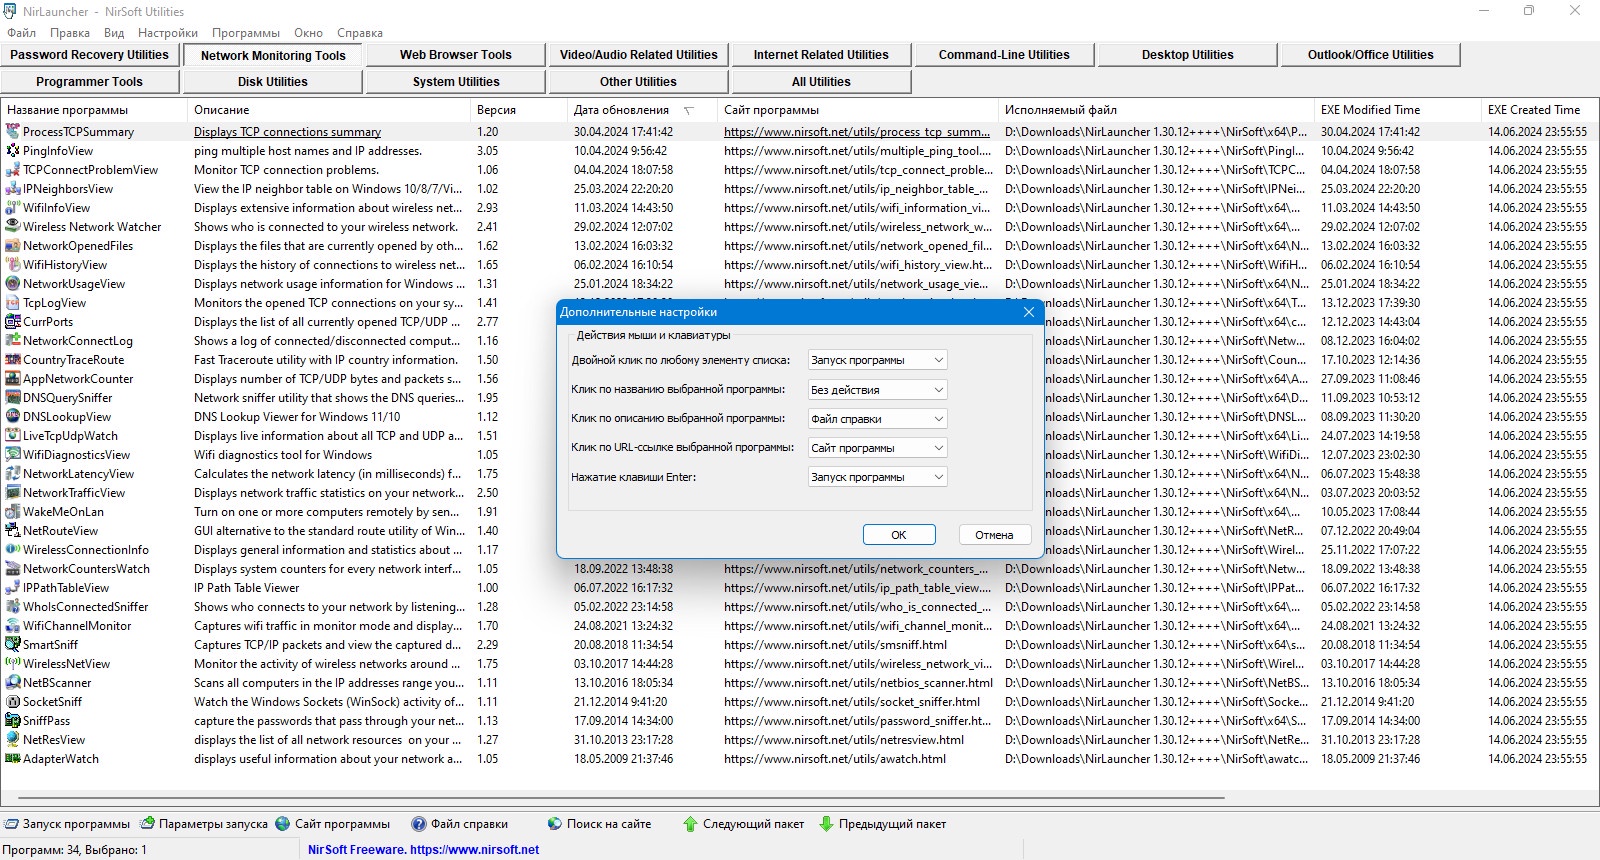Select NetworkUsageView's icon

[13, 284]
